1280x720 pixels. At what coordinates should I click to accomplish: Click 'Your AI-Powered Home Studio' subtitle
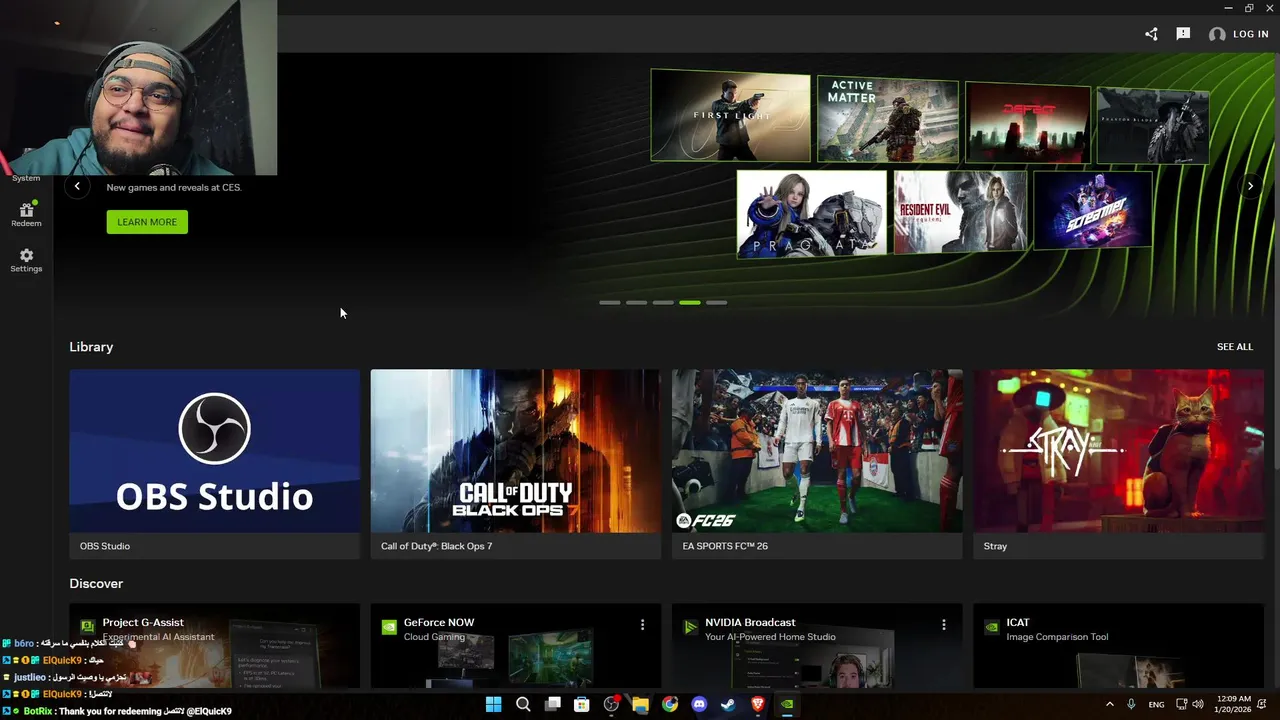tap(770, 637)
